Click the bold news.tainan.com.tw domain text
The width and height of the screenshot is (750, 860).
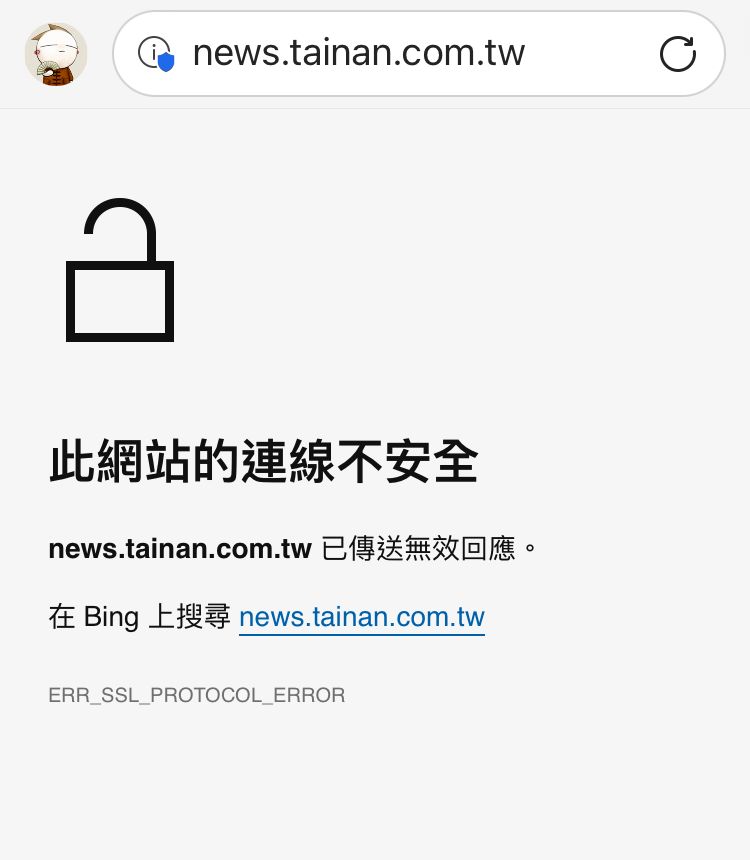click(180, 548)
